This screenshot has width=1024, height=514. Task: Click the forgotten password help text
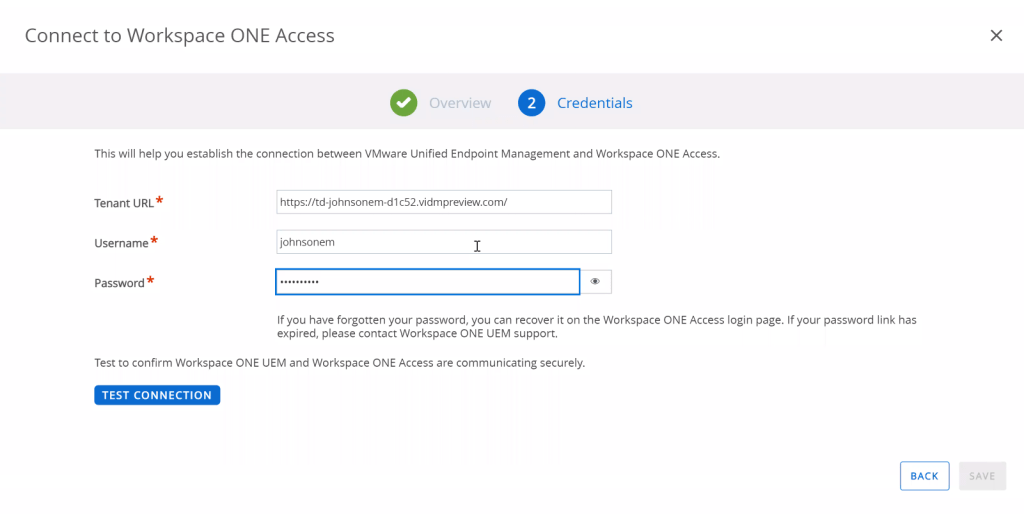point(596,326)
